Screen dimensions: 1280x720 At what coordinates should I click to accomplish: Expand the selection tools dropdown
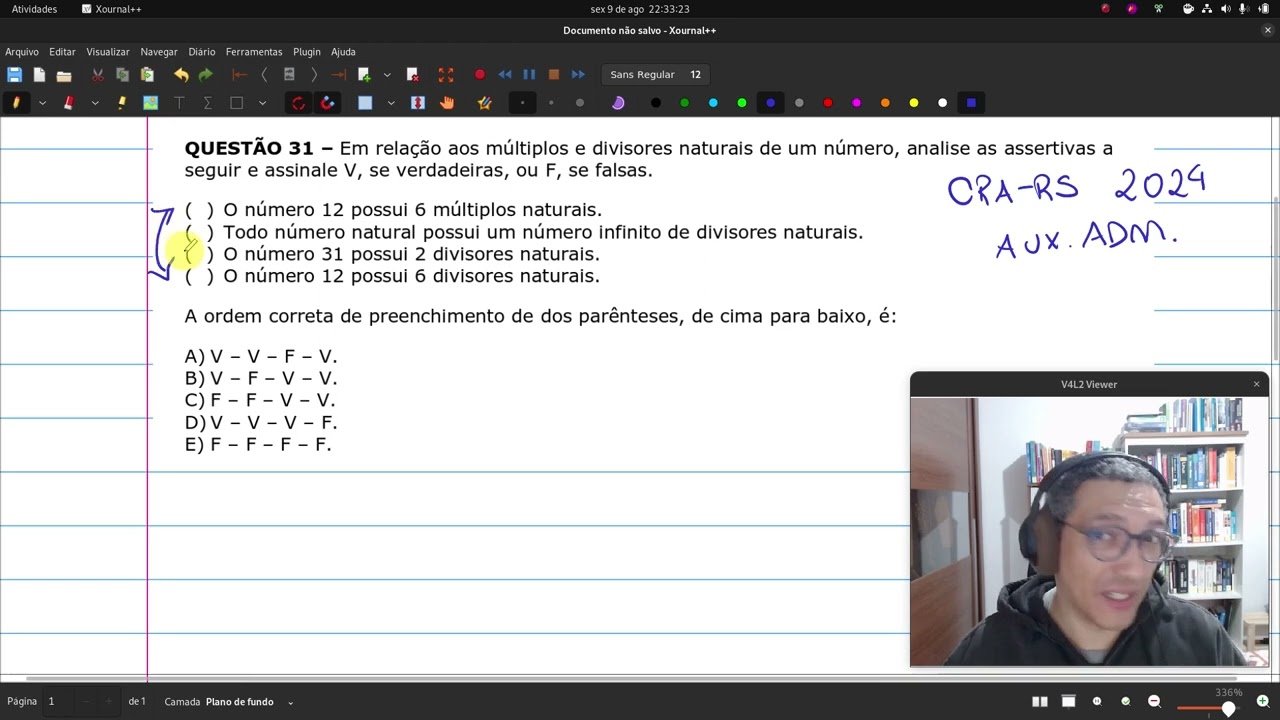point(391,103)
